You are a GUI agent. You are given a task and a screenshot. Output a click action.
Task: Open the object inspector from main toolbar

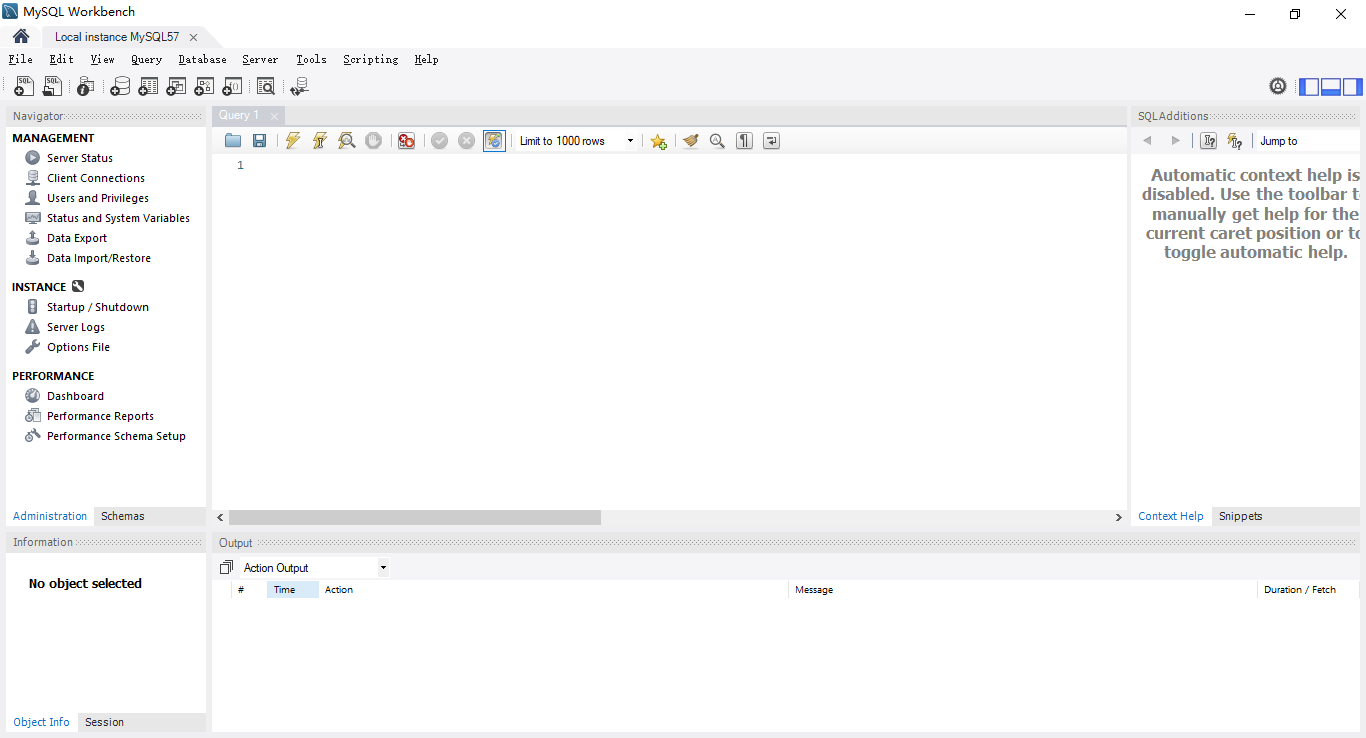86,87
